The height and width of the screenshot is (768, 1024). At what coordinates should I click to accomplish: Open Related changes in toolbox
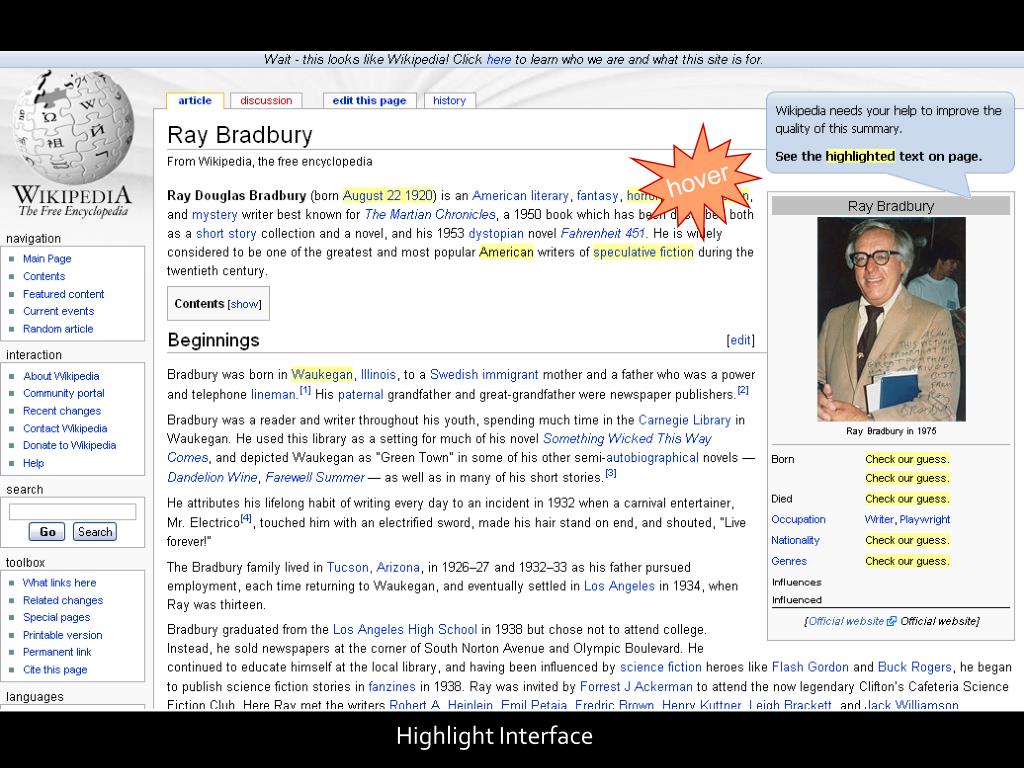(x=63, y=600)
